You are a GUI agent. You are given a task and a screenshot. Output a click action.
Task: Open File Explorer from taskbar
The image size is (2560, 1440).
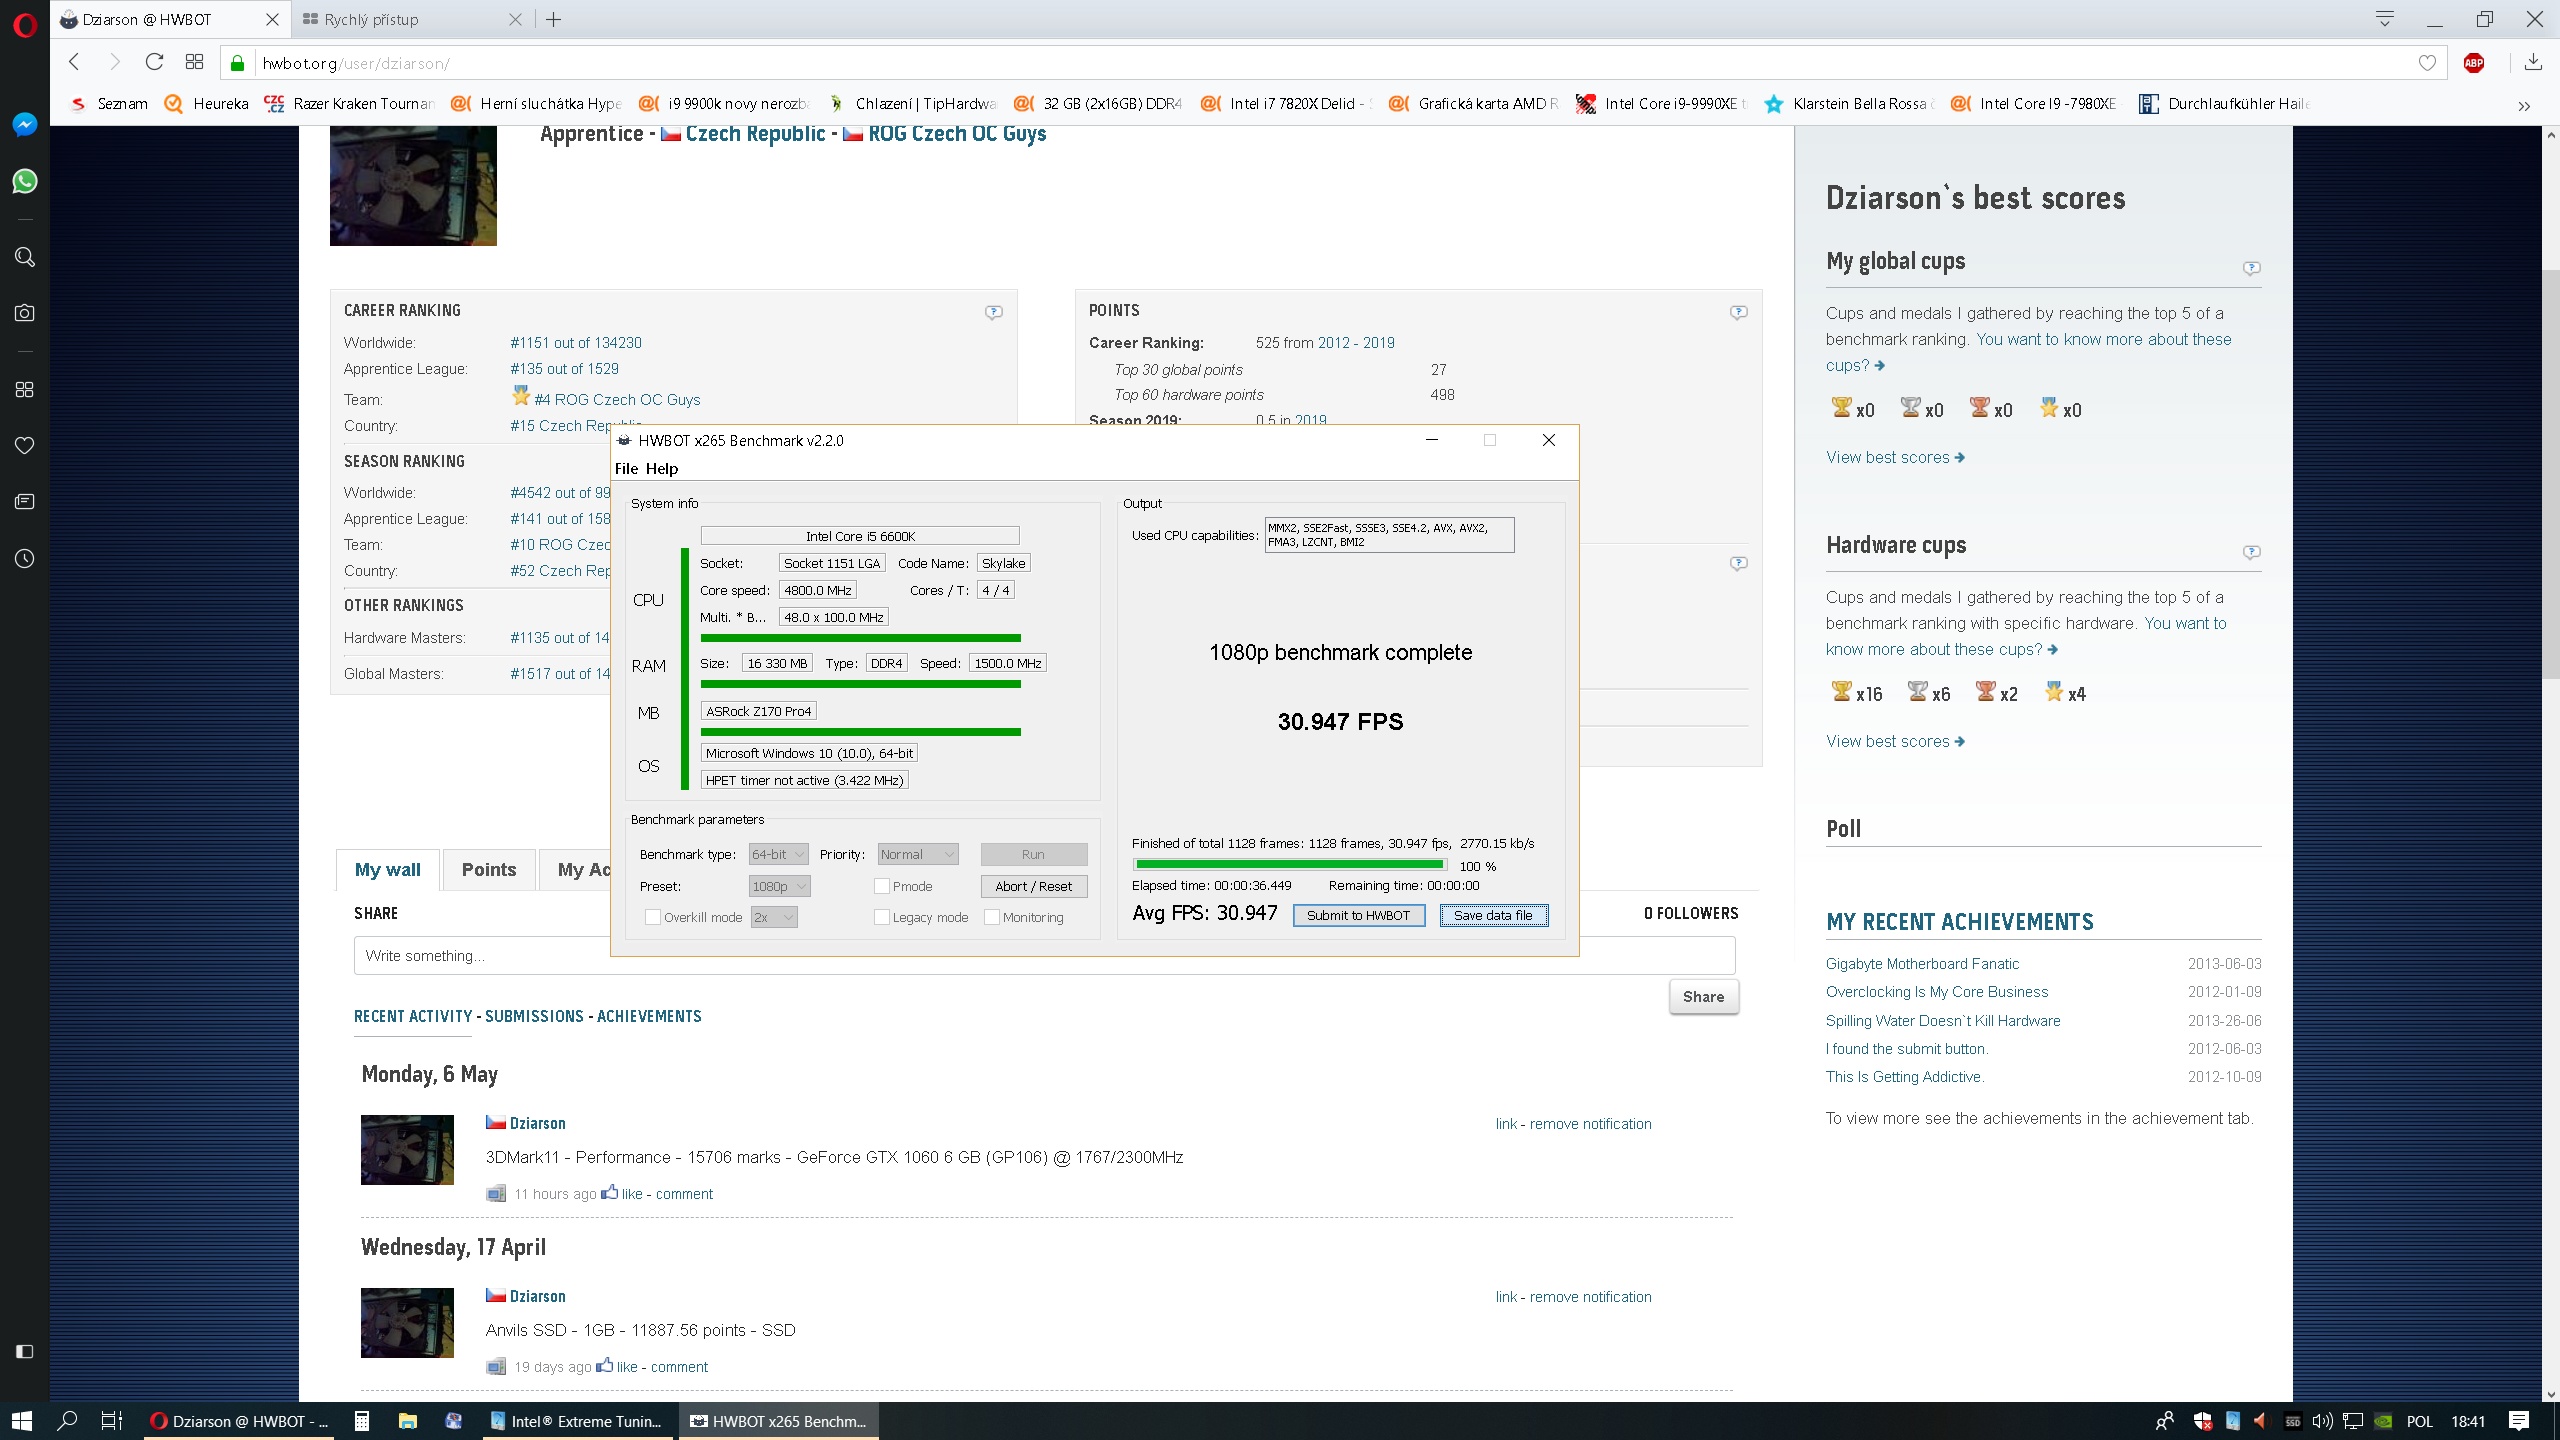[x=408, y=1421]
